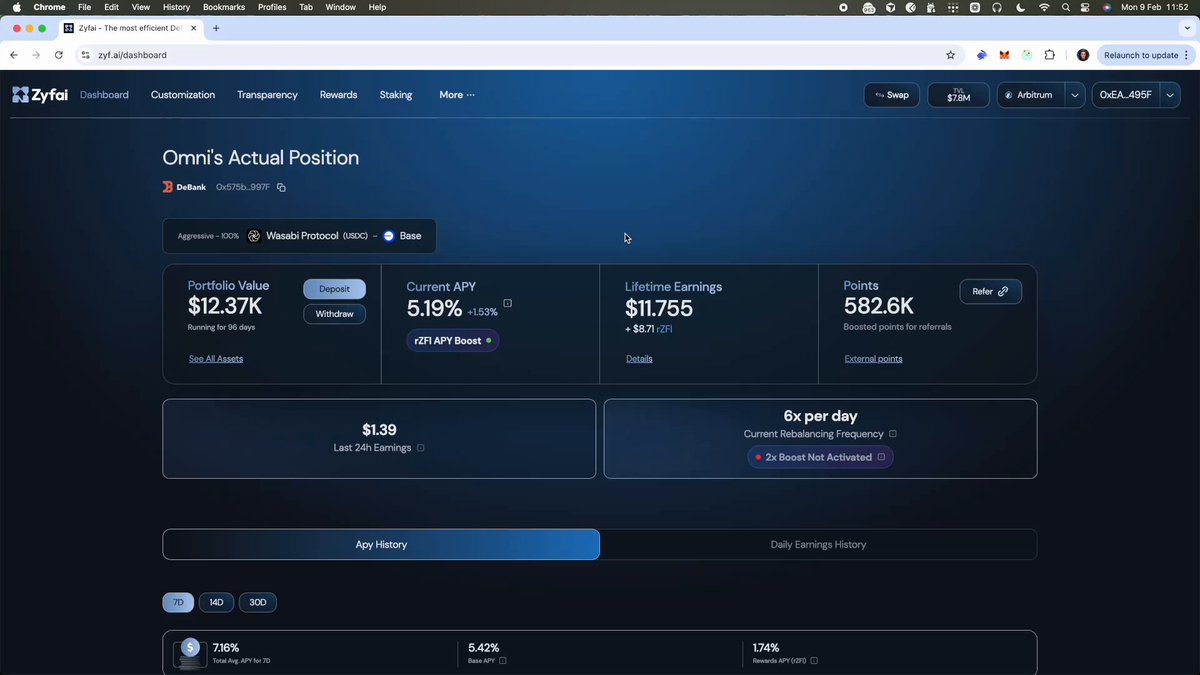The height and width of the screenshot is (675, 1200).
Task: Select the 14D time range option
Action: tap(216, 602)
